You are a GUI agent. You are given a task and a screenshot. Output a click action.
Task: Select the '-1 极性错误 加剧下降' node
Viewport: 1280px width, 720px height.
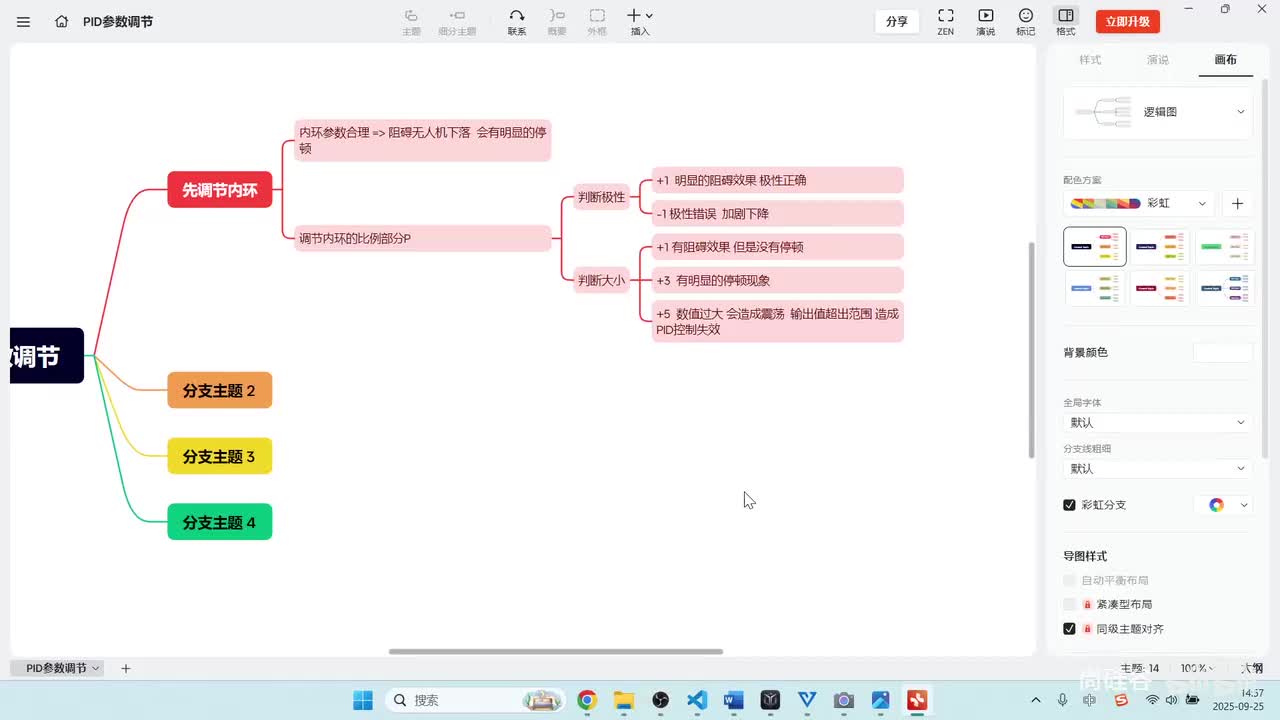pos(778,213)
